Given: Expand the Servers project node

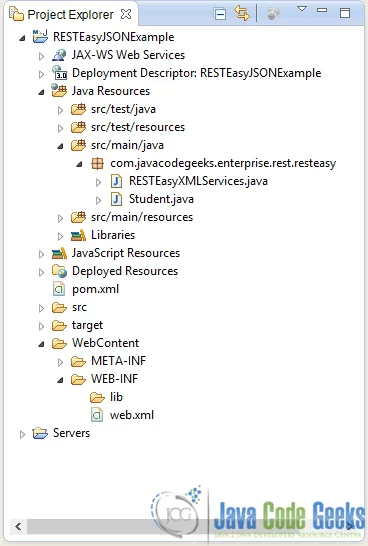Looking at the screenshot, I should [22, 435].
